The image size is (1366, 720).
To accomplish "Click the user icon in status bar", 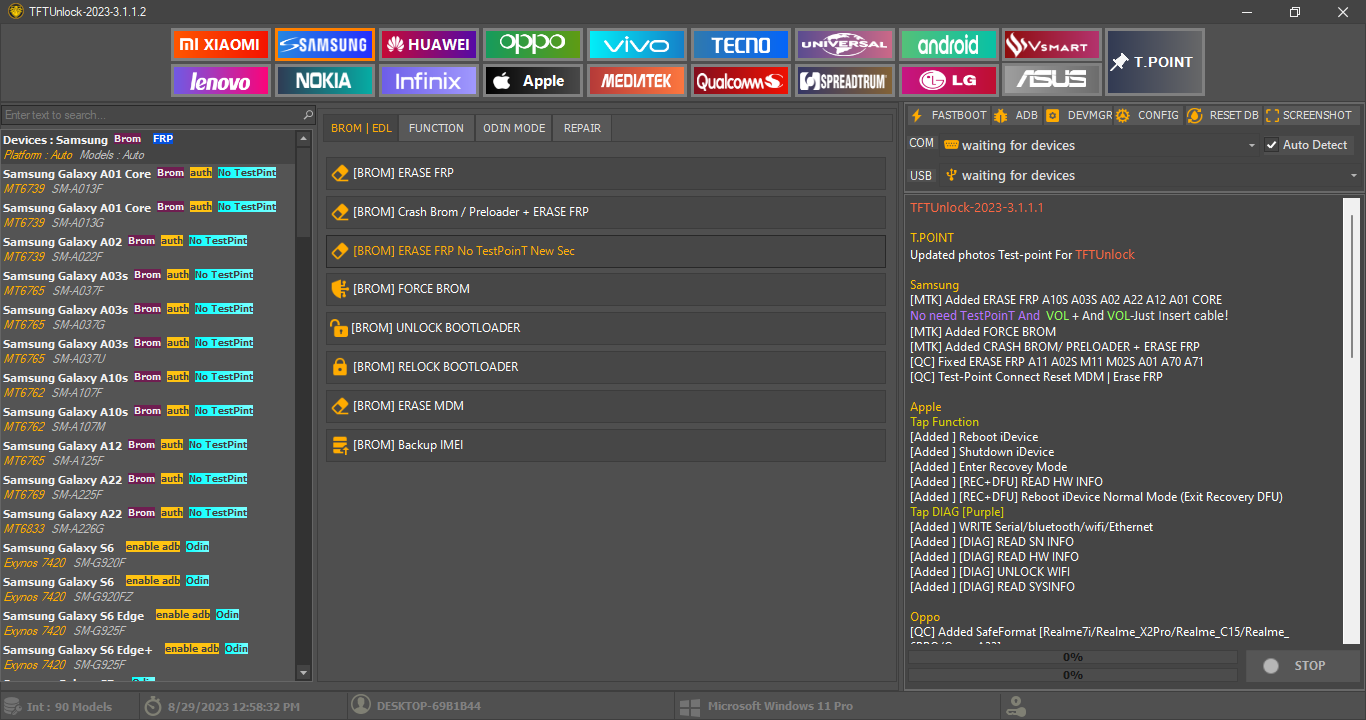I will tap(361, 705).
